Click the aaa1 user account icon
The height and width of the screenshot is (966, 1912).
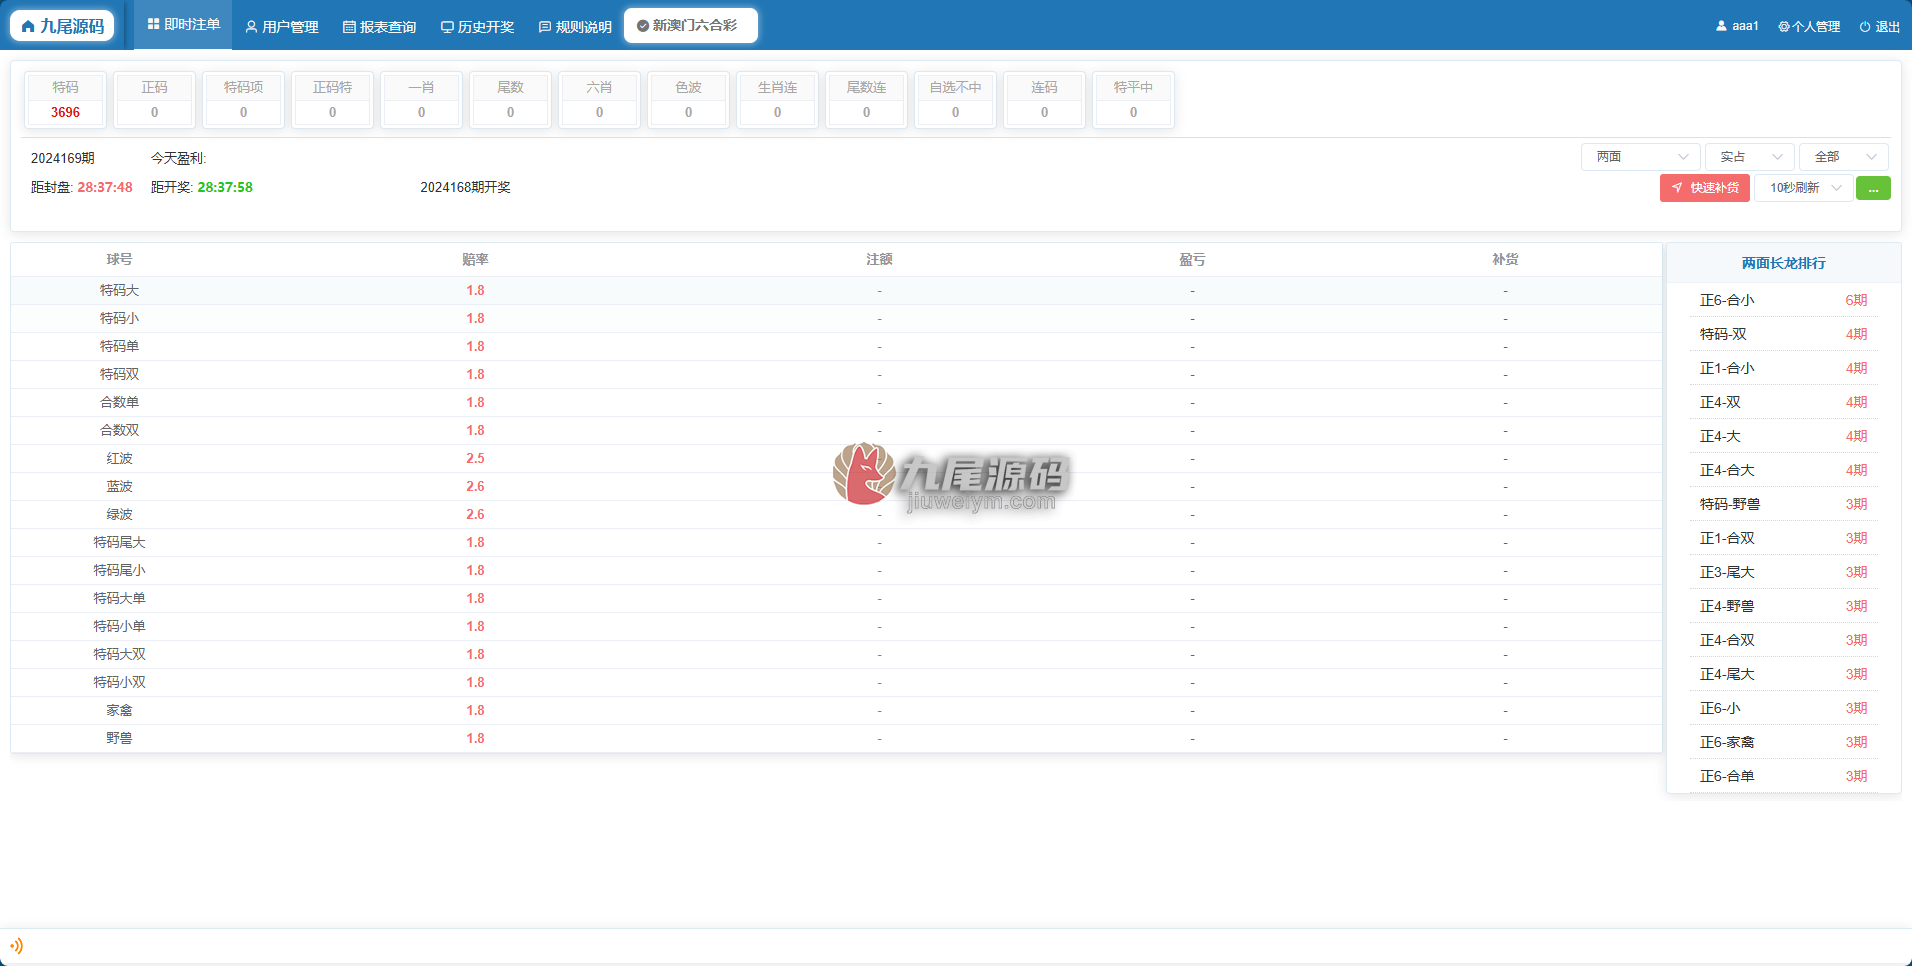[1721, 26]
